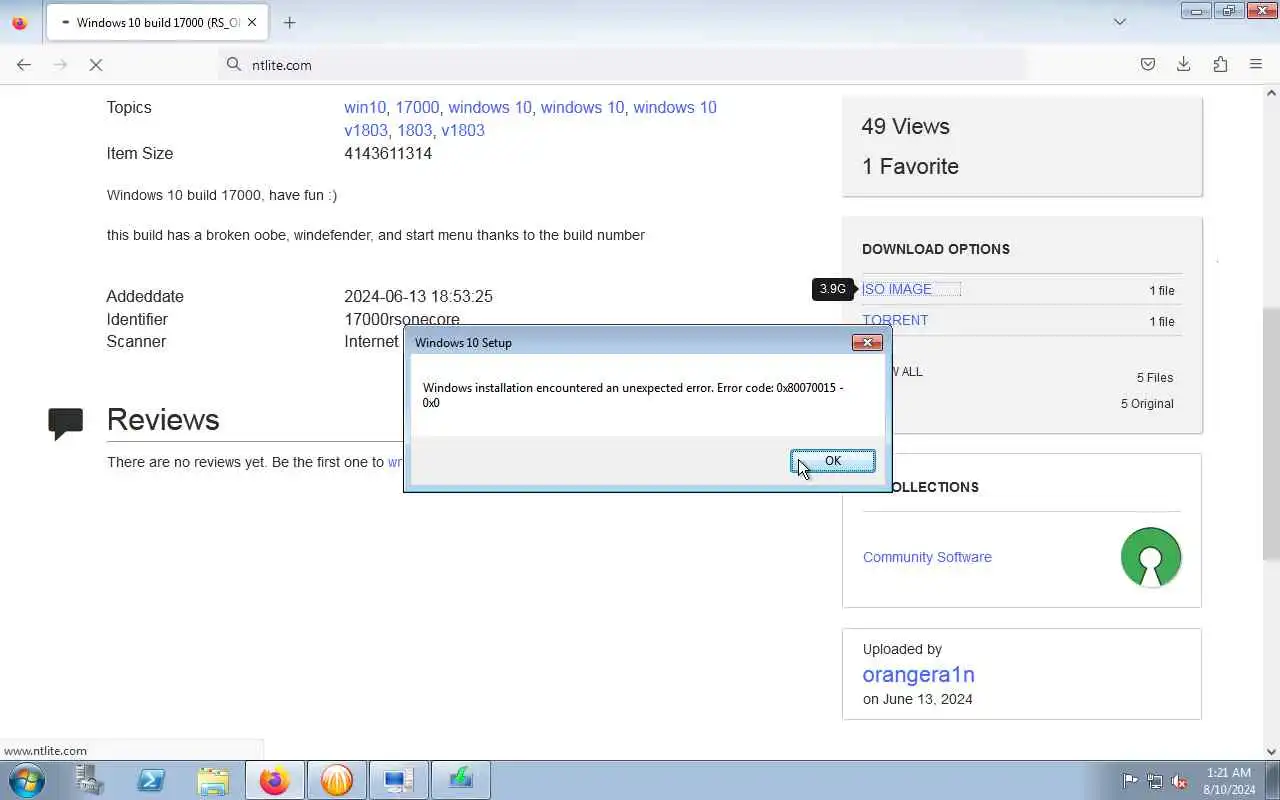The image size is (1280, 800).
Task: Open the clock showing 1:21 AM
Action: (x=1229, y=780)
